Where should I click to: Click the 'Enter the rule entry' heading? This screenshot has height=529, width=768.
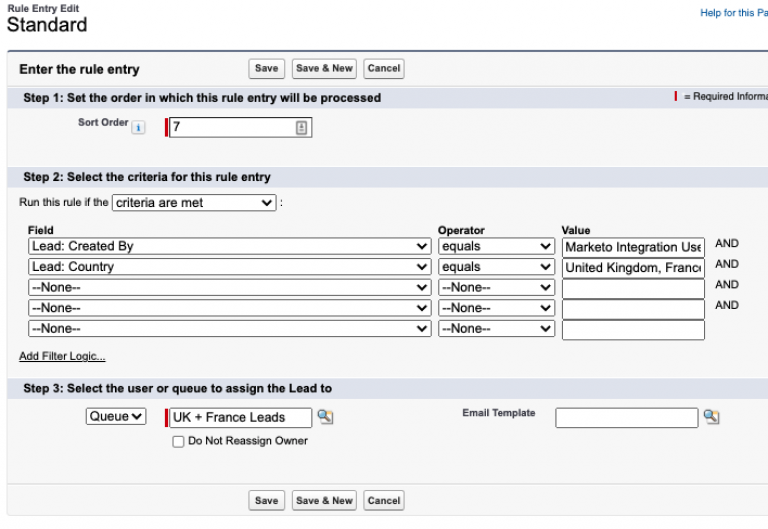(79, 69)
